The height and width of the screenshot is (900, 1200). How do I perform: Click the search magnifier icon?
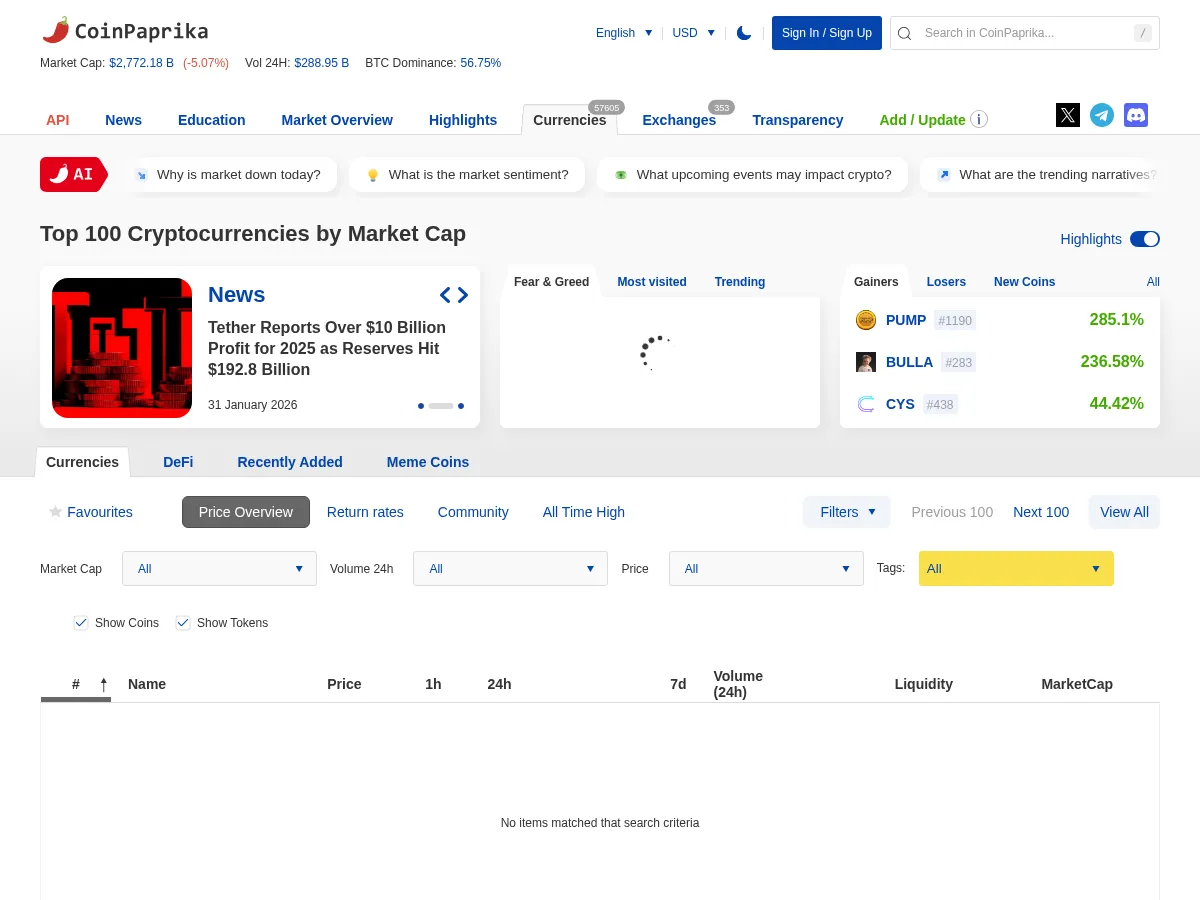[904, 33]
